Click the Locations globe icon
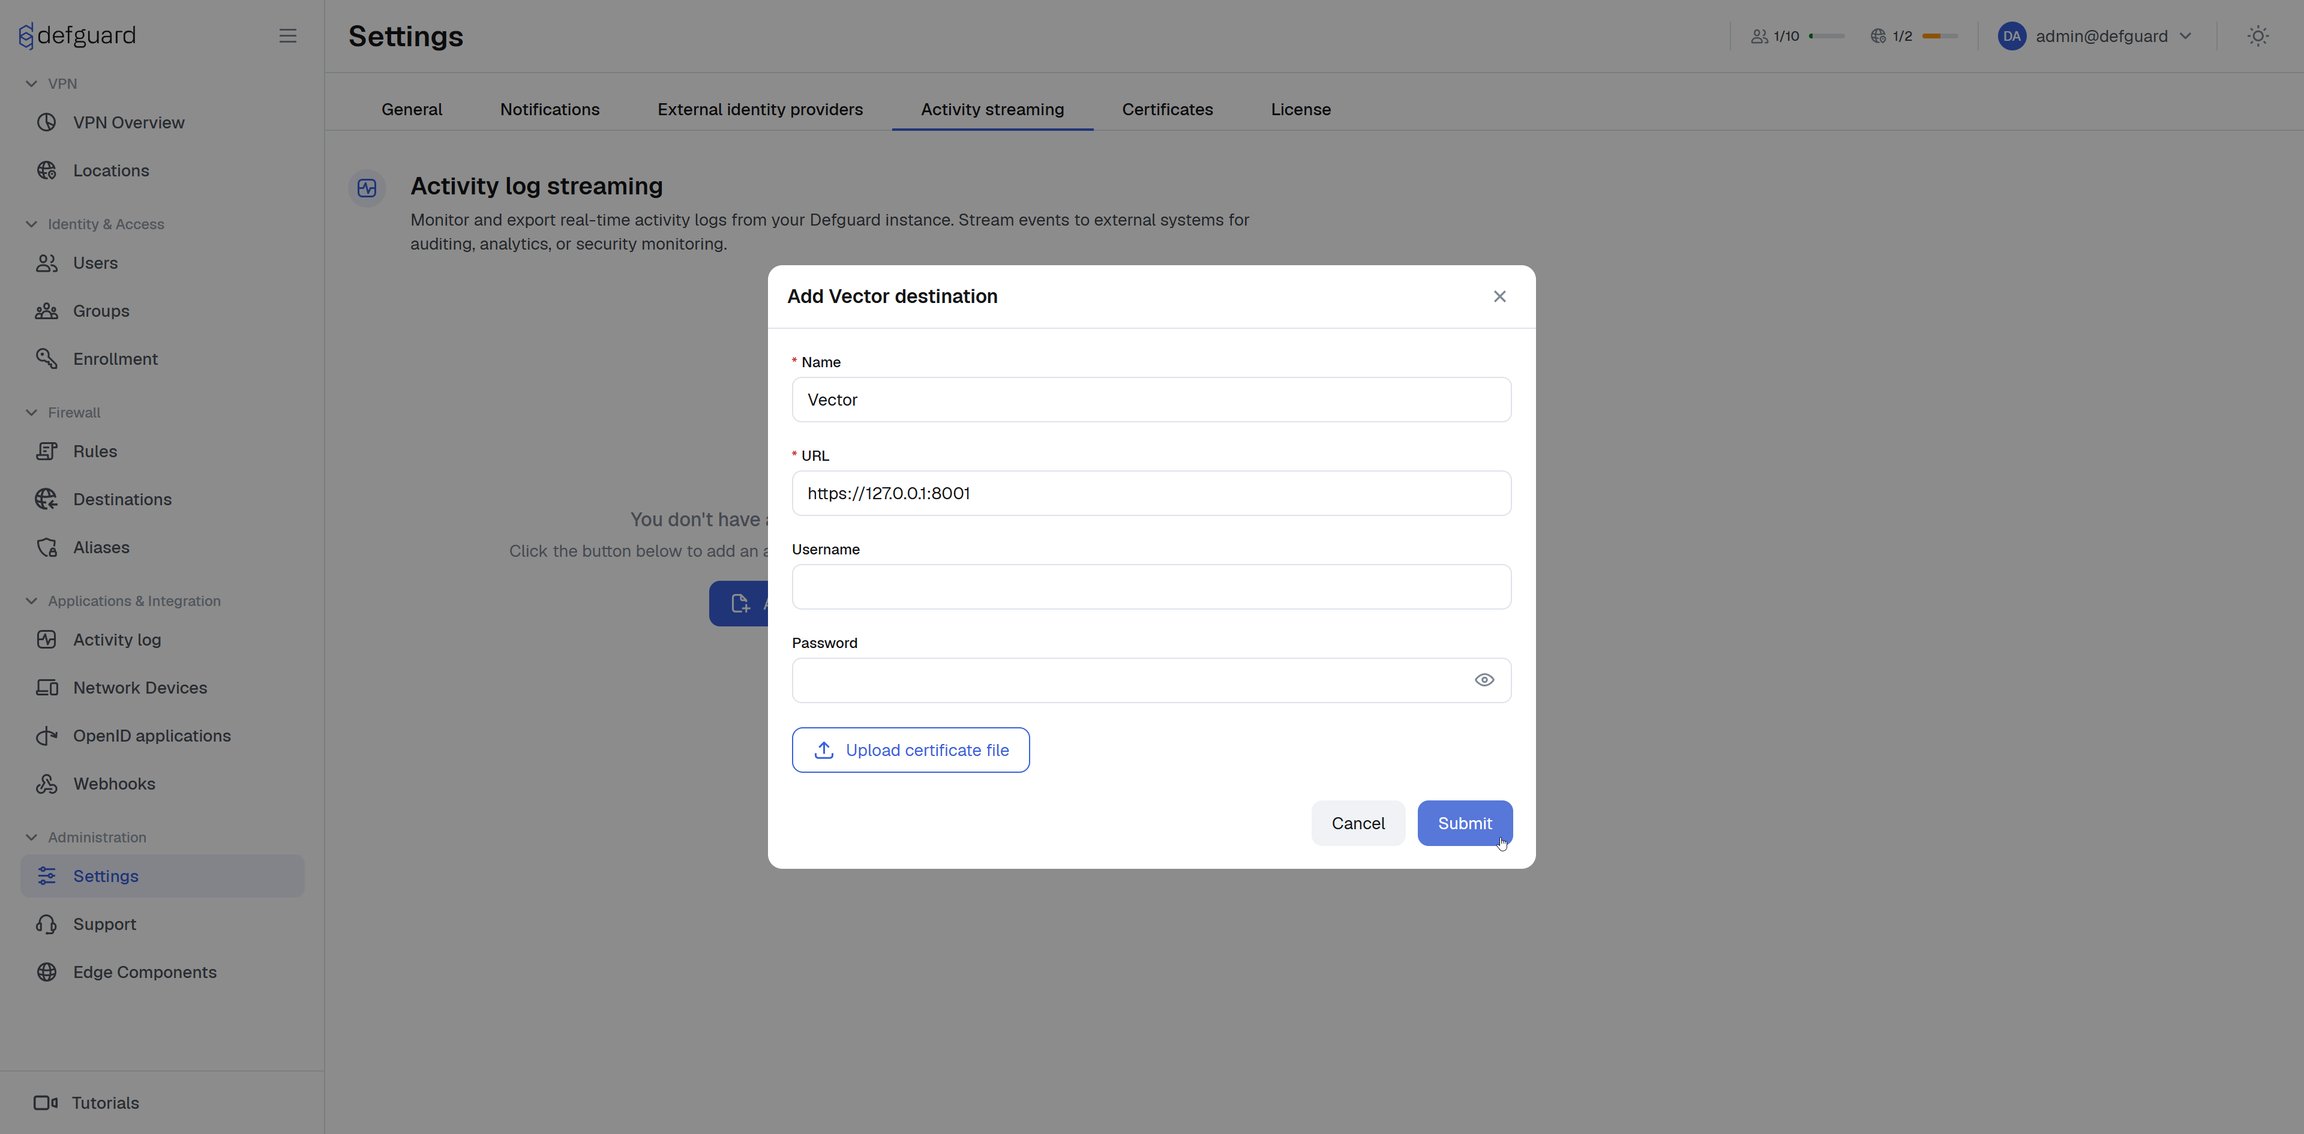This screenshot has height=1134, width=2304. (46, 171)
